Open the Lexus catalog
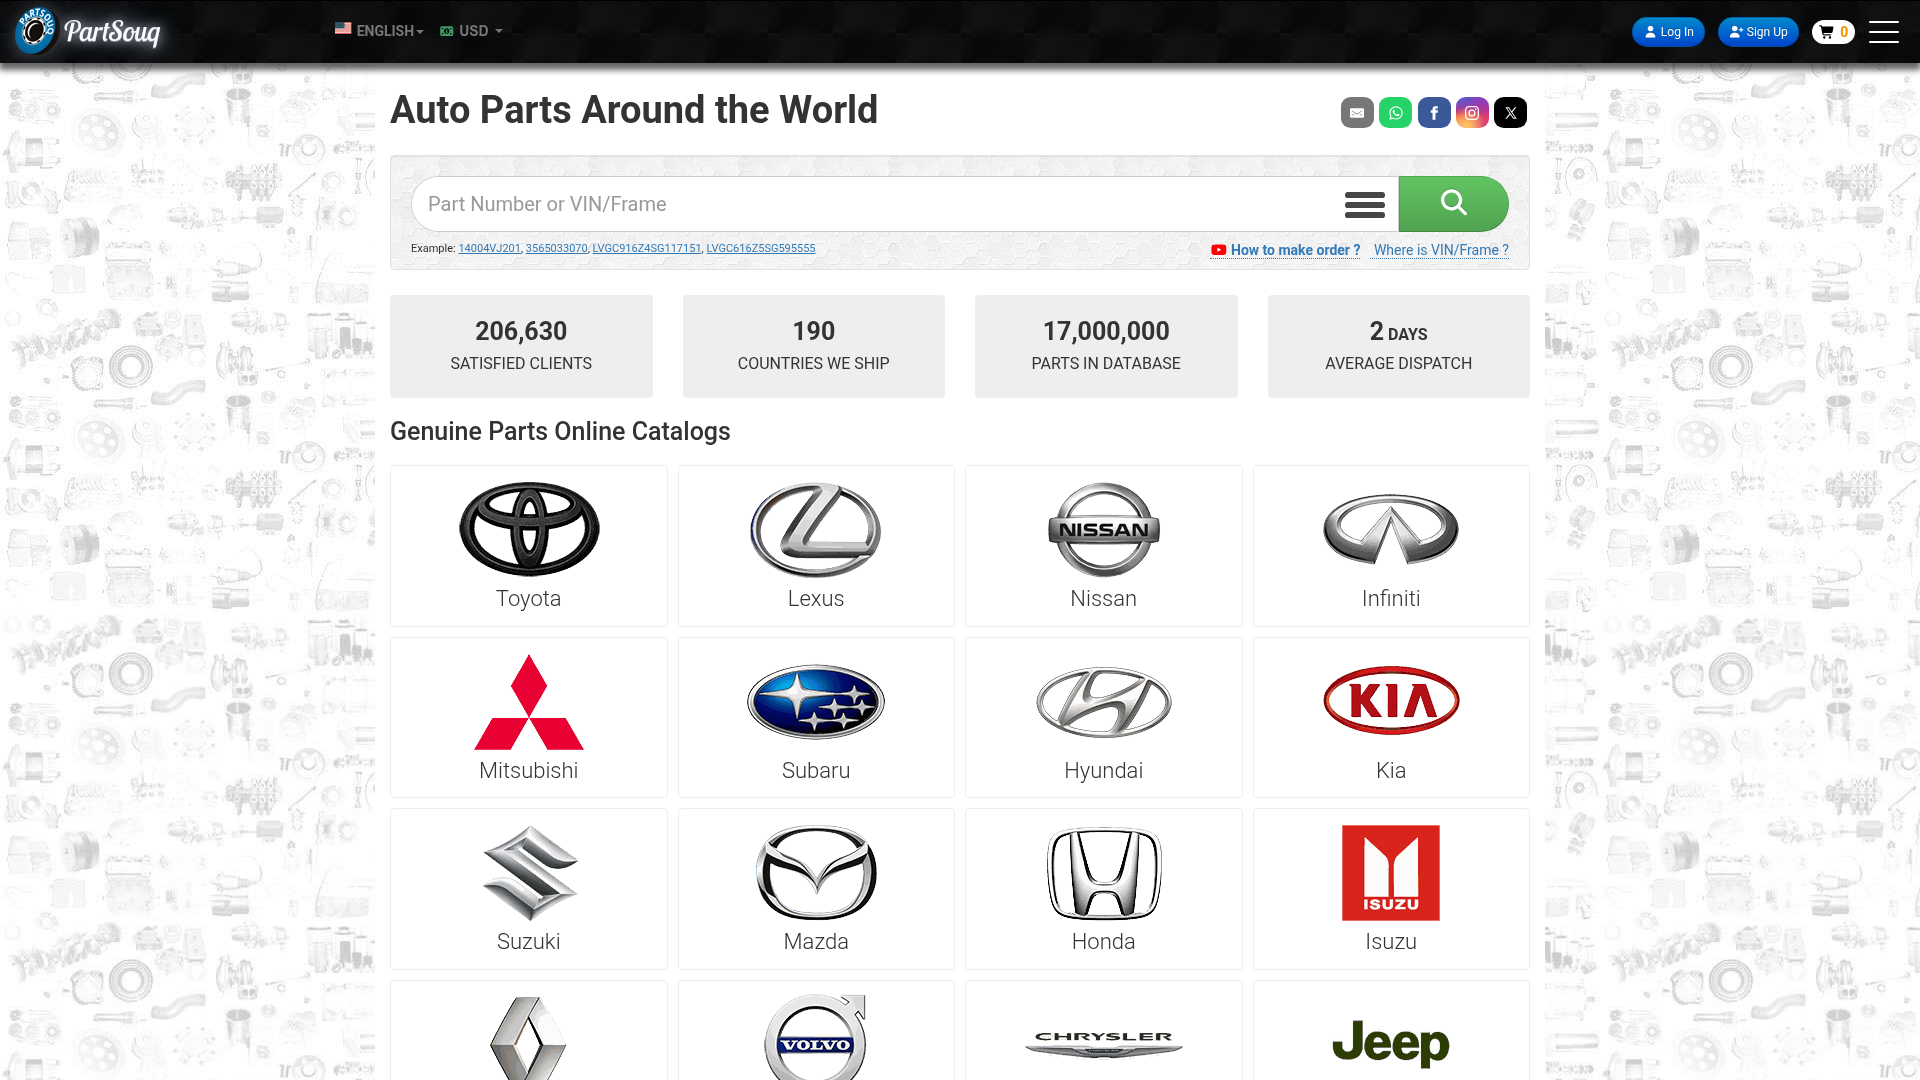The image size is (1920, 1080). click(816, 546)
